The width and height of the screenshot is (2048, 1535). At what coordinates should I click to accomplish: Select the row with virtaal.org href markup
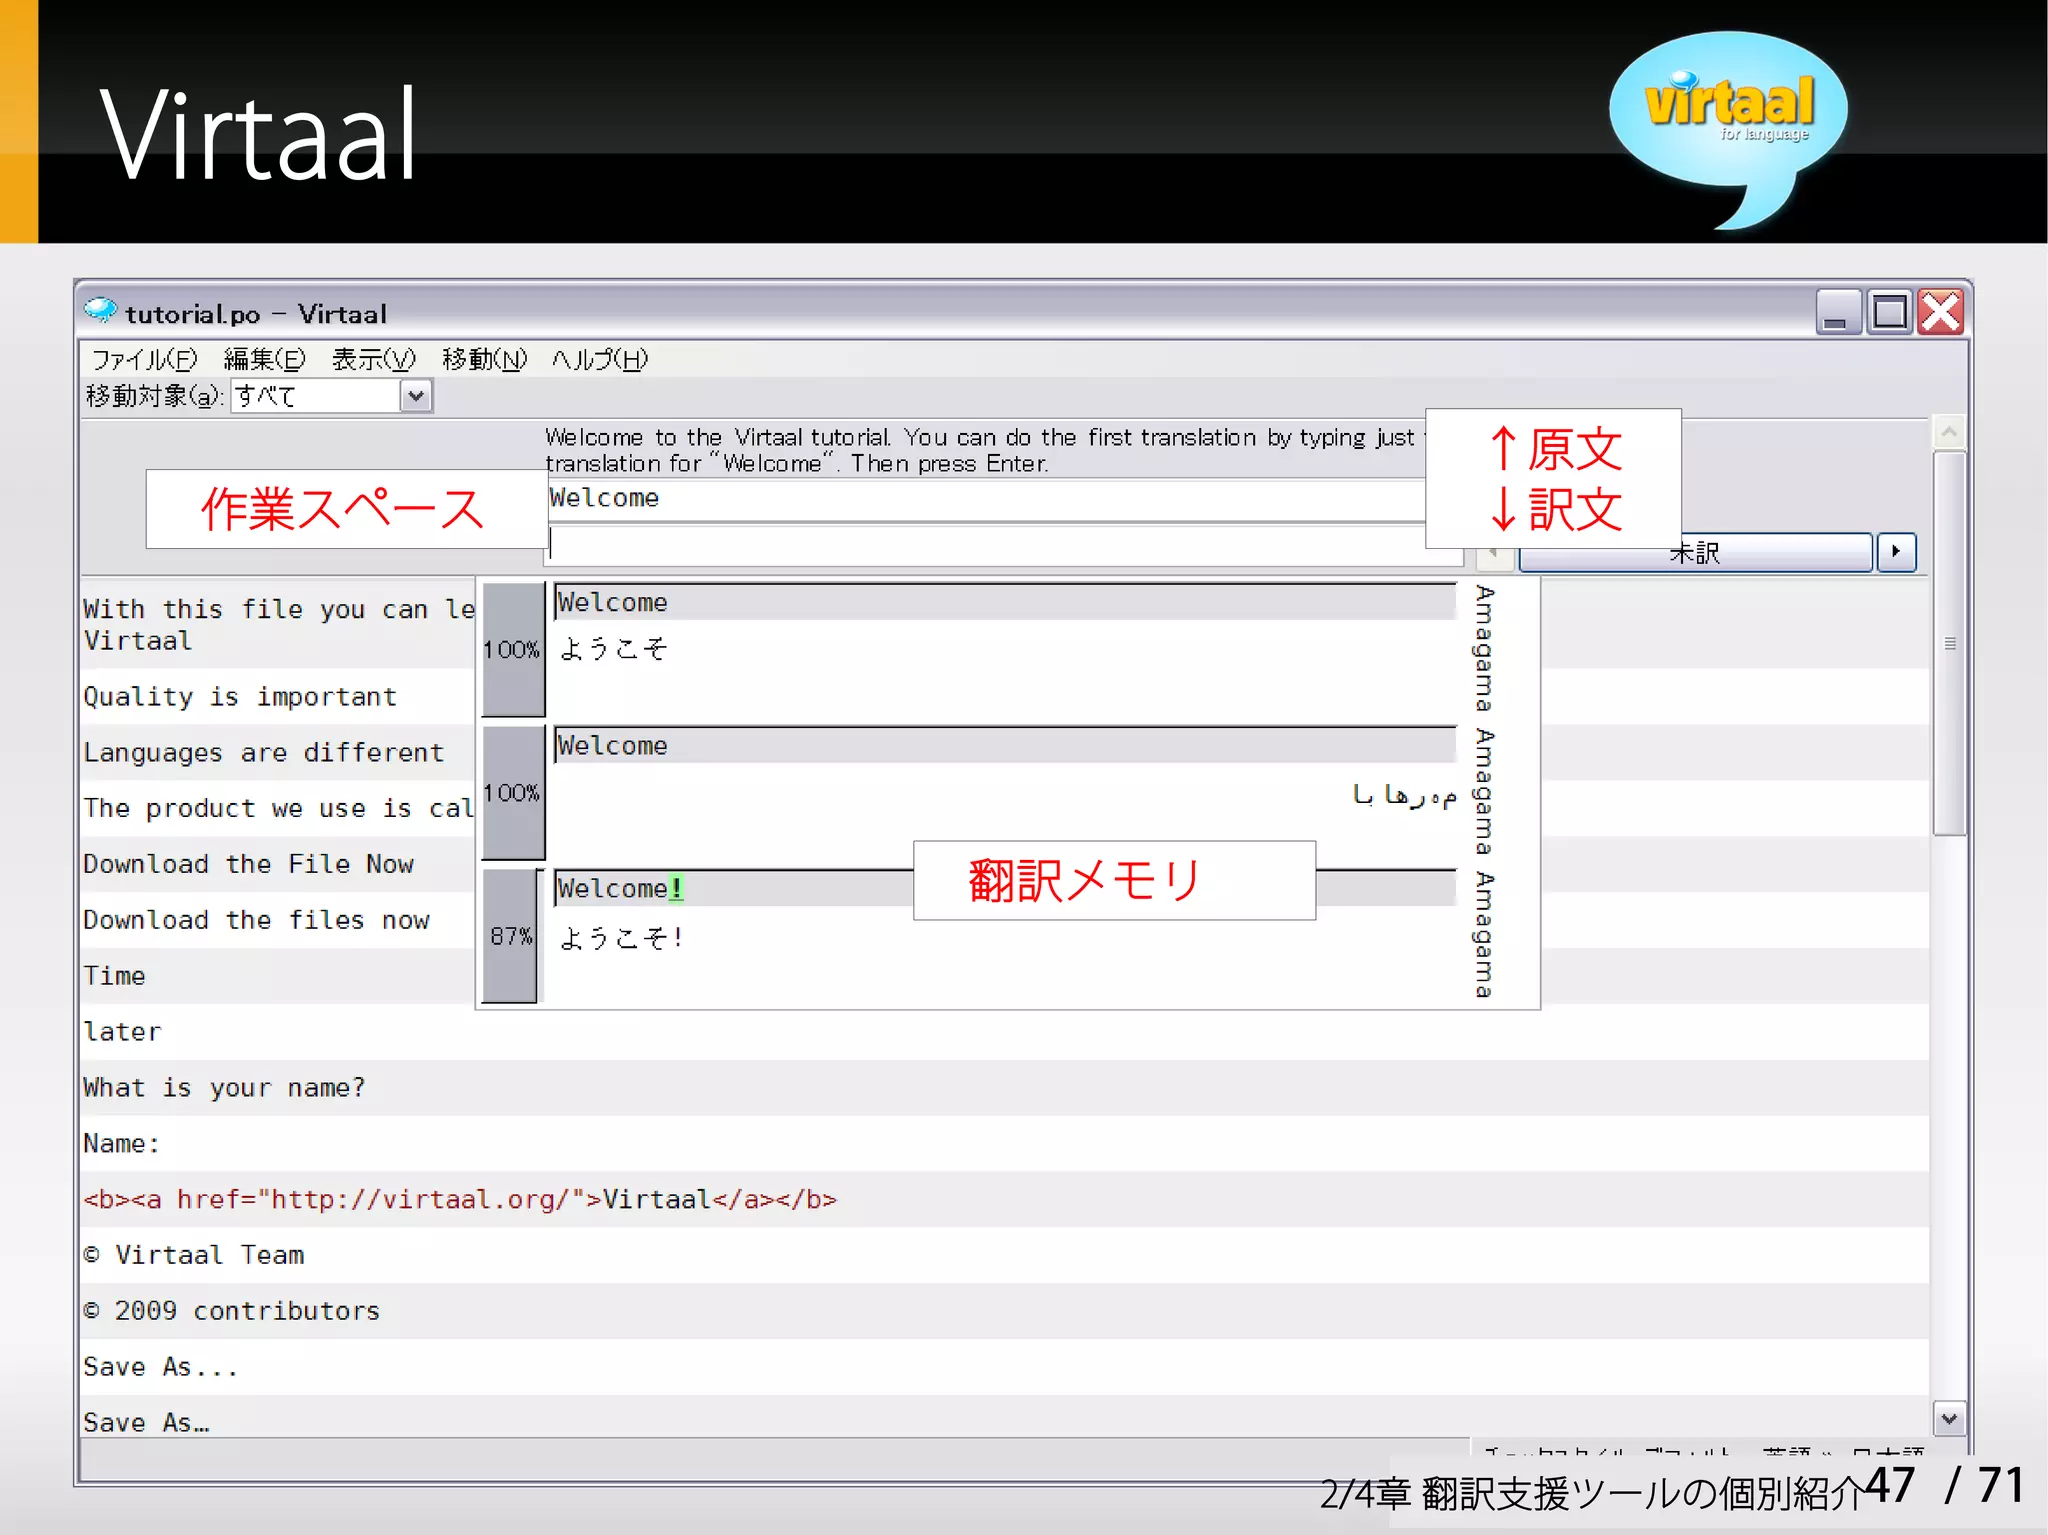[x=1005, y=1200]
